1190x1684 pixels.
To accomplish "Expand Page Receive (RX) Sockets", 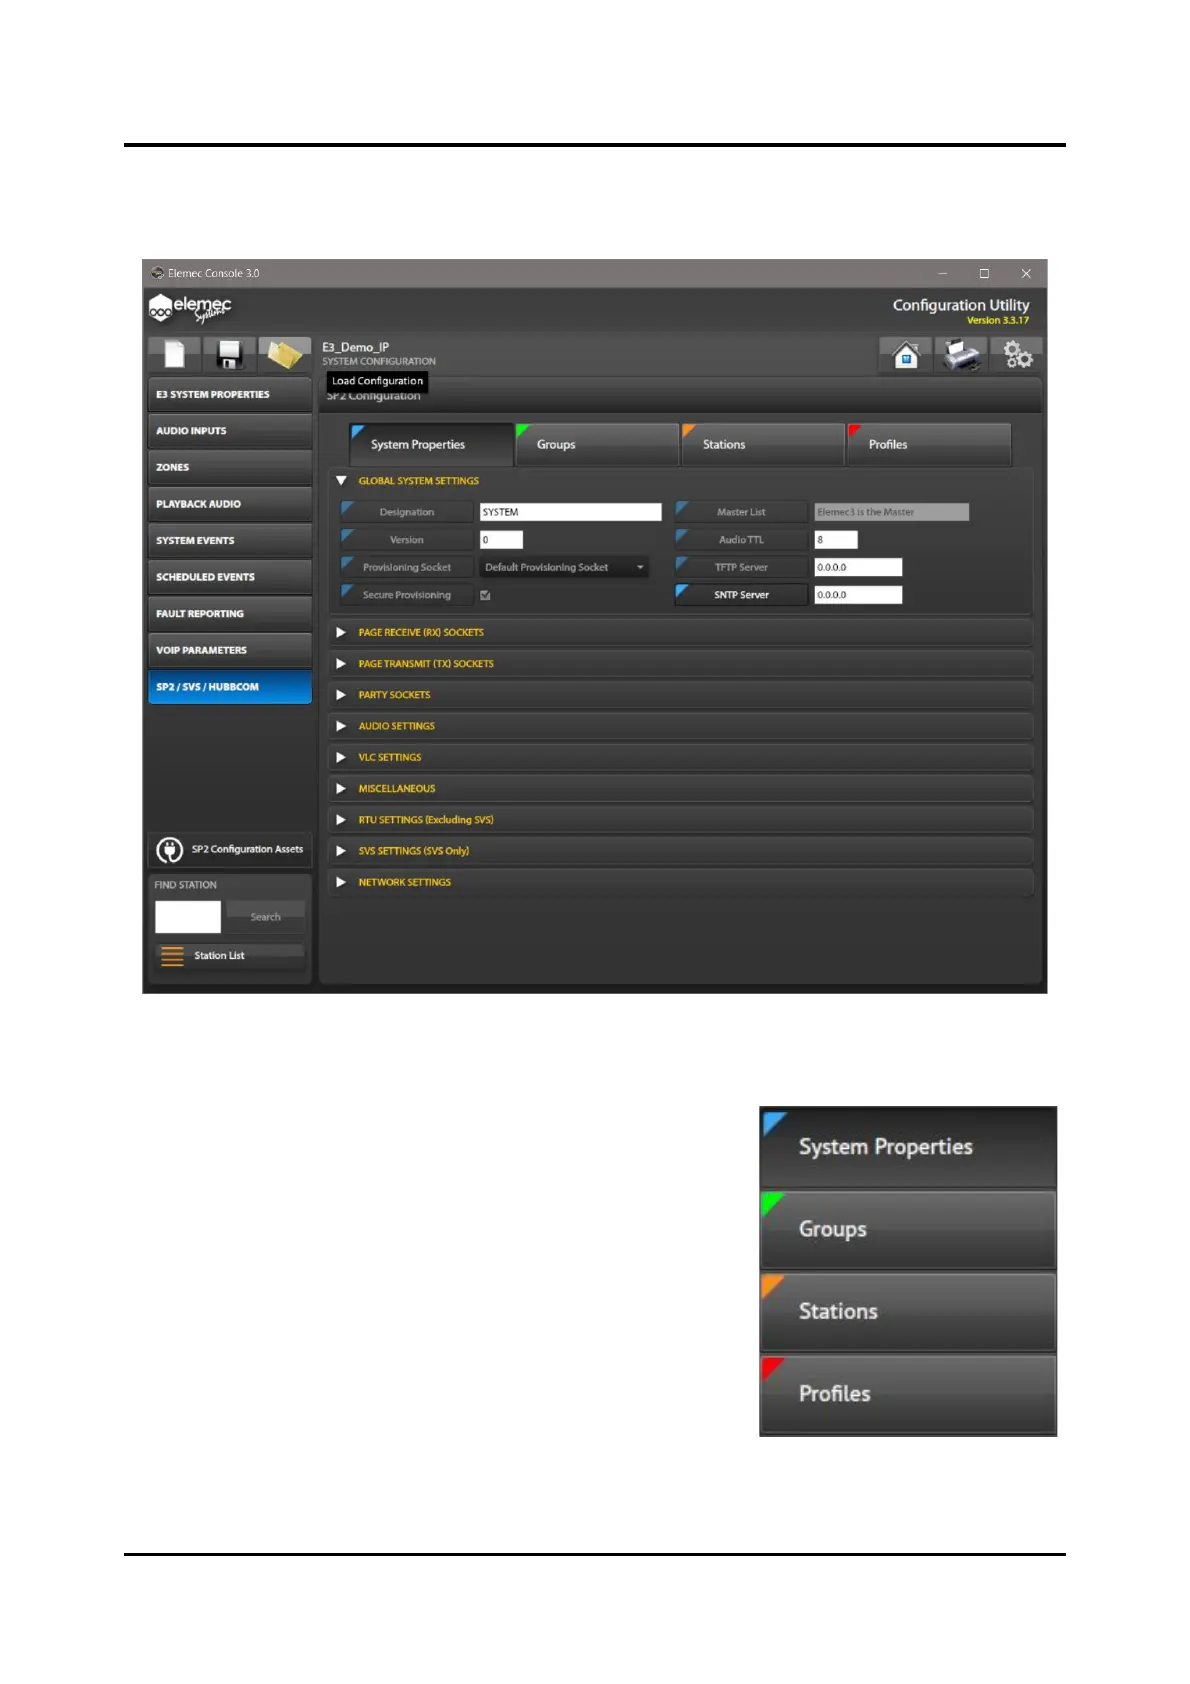I will [341, 633].
